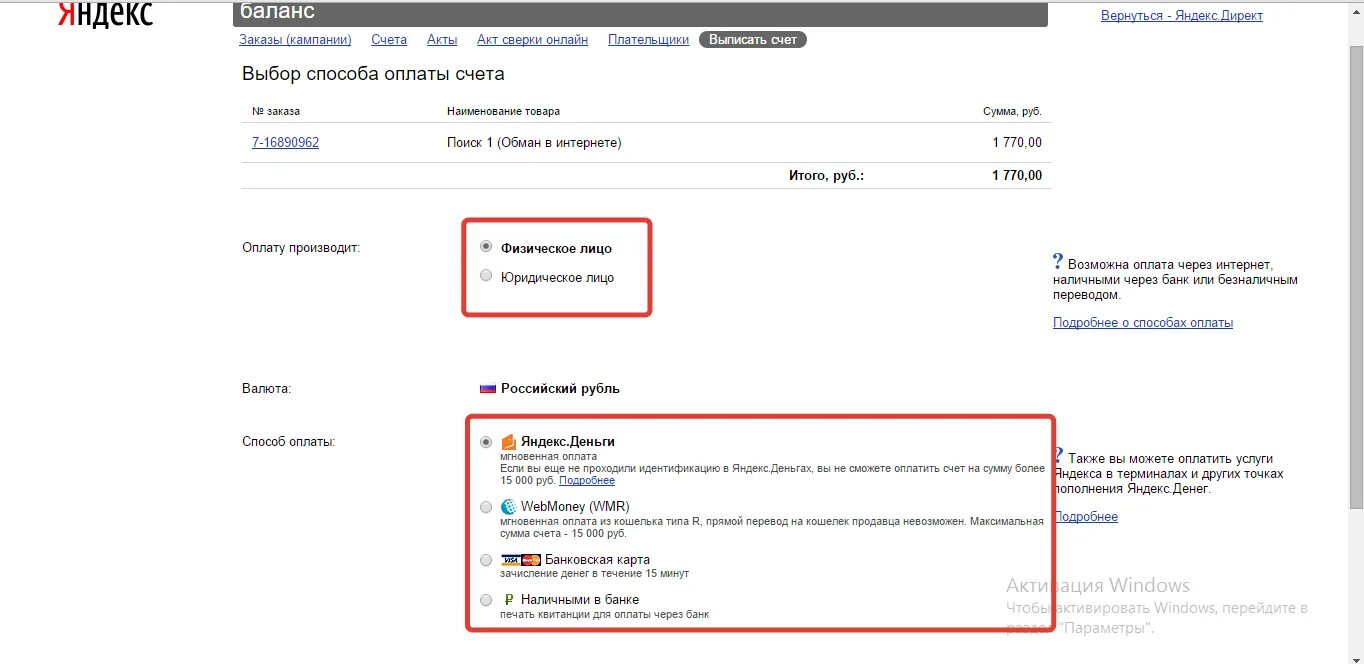This screenshot has height=664, width=1364.
Task: Click Подробнее link under Яндекс.Деньги description
Action: (x=587, y=481)
